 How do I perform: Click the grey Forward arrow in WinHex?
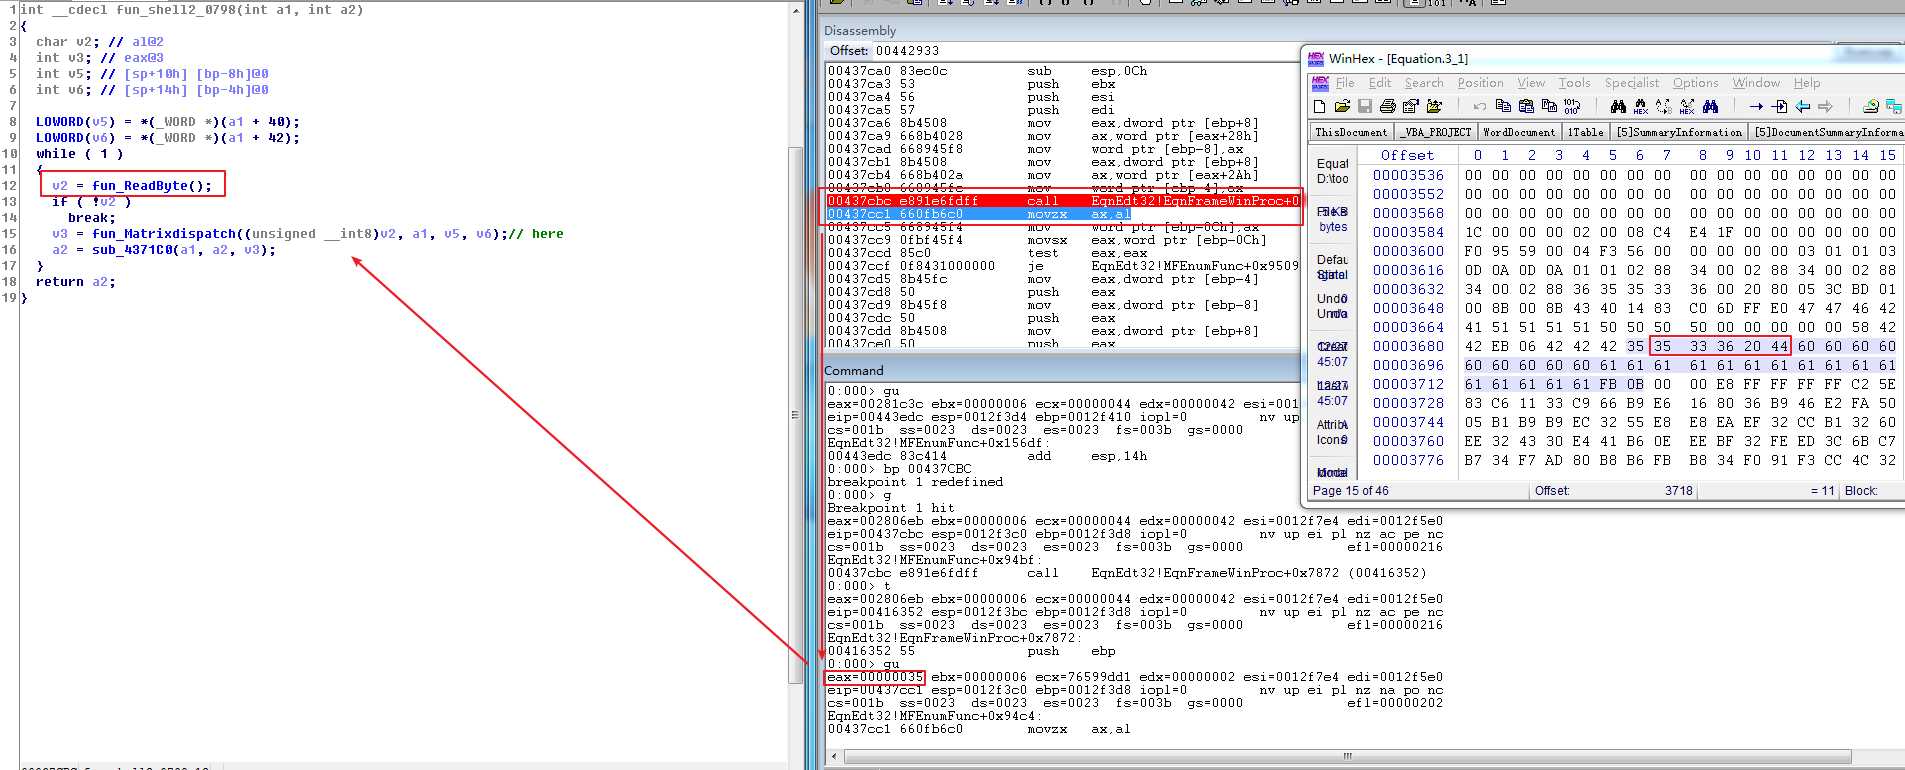[x=1825, y=106]
